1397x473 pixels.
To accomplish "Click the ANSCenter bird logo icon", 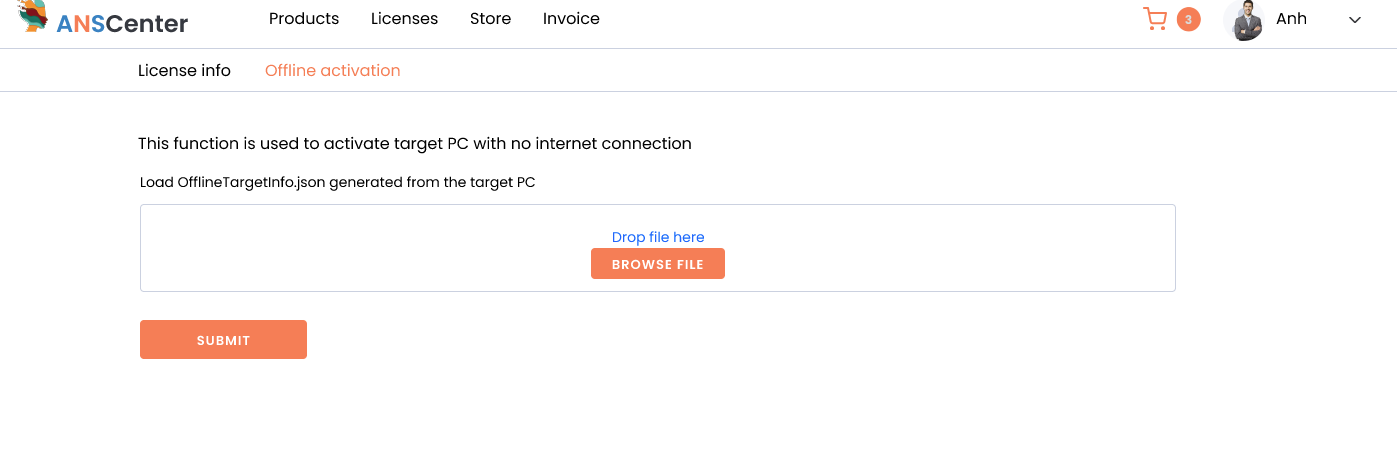I will click(33, 16).
